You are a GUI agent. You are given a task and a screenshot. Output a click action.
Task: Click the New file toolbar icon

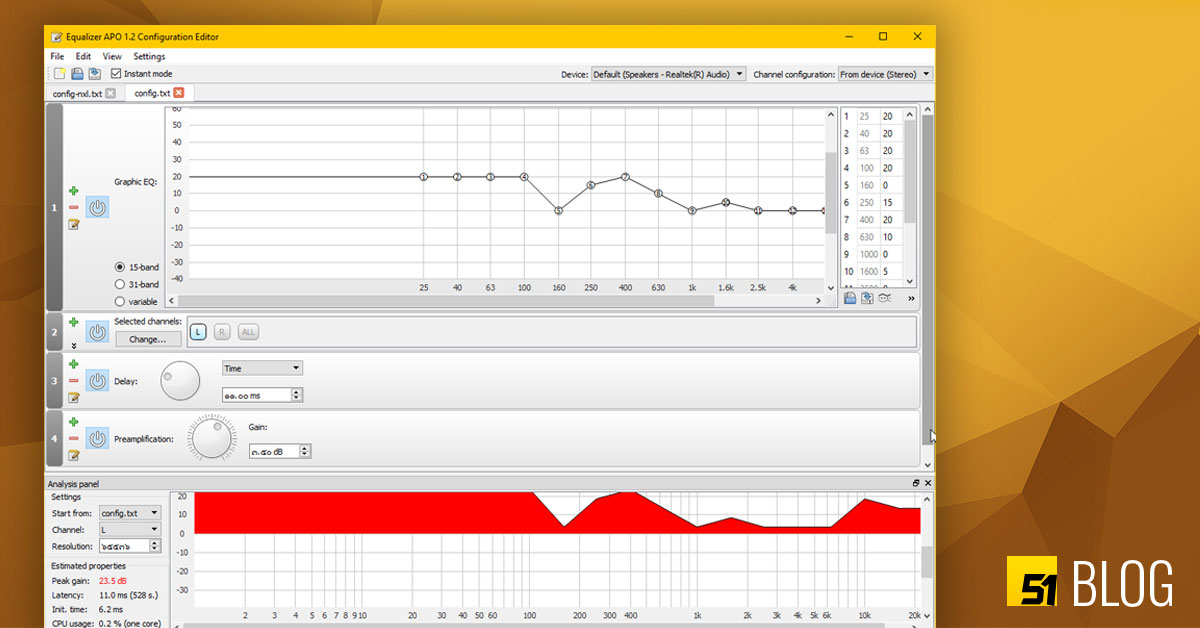(x=59, y=74)
